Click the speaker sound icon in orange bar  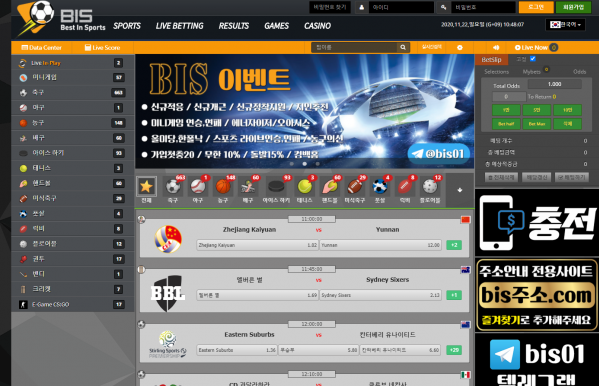click(x=496, y=48)
